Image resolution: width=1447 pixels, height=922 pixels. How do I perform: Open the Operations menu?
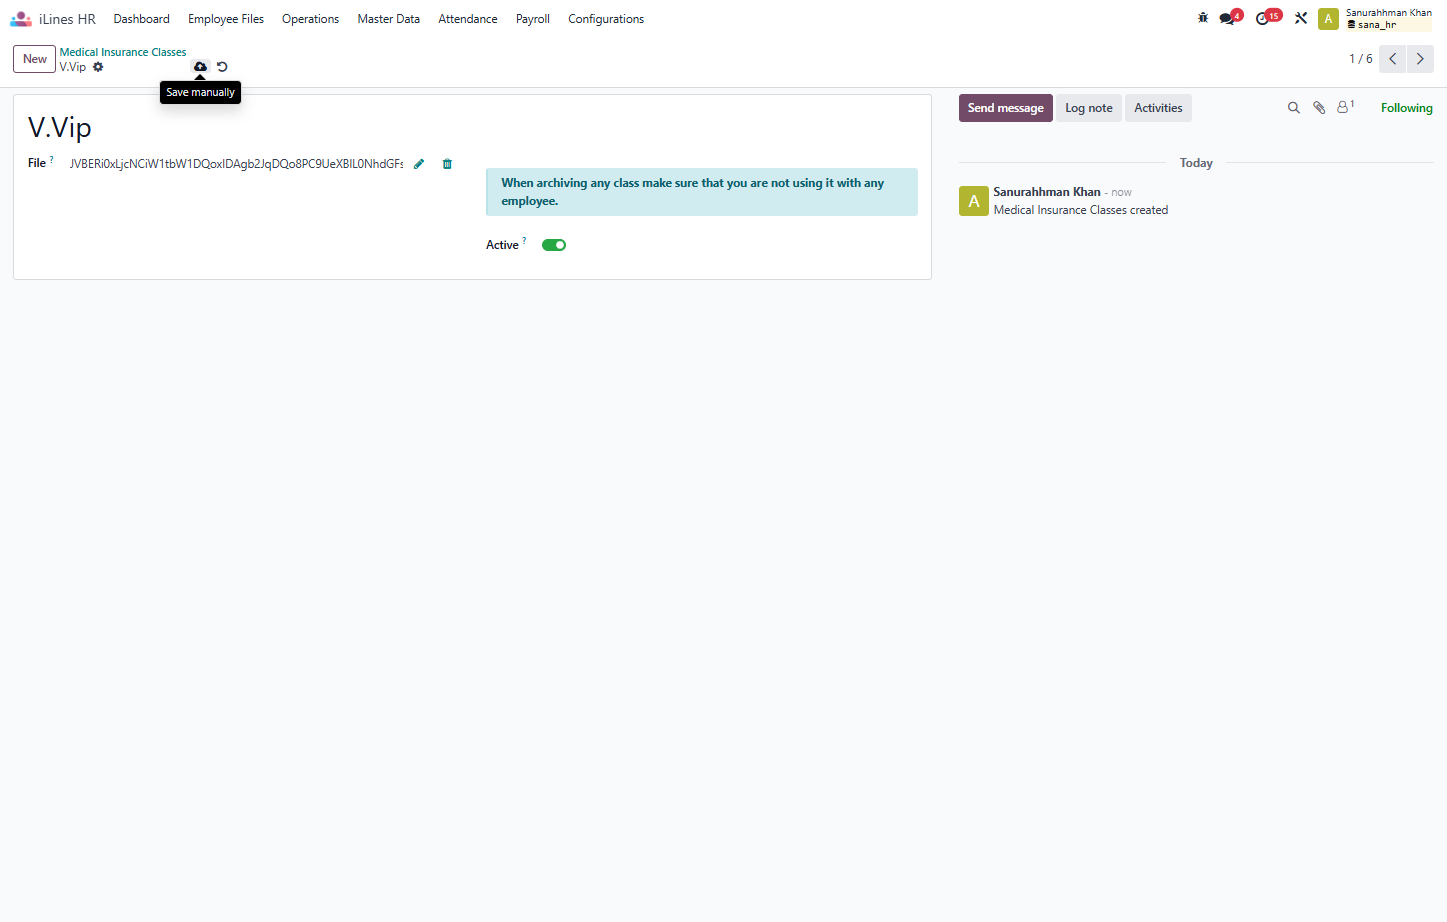coord(310,19)
